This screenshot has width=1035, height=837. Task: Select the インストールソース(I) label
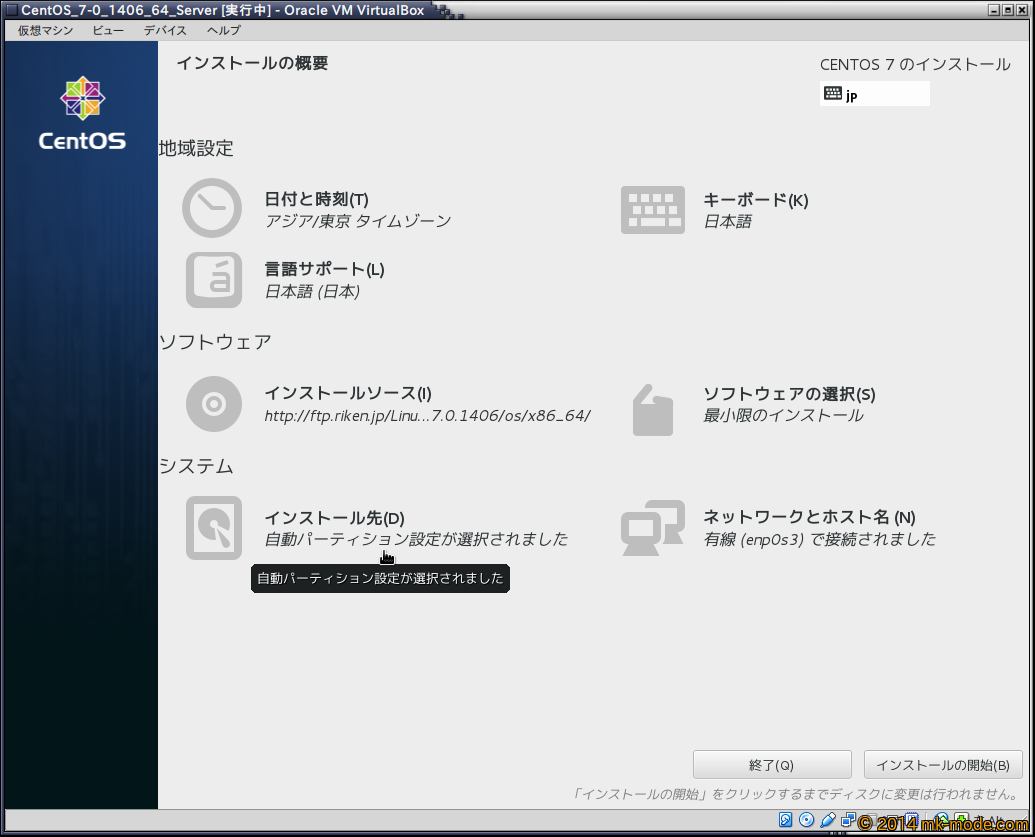[348, 394]
